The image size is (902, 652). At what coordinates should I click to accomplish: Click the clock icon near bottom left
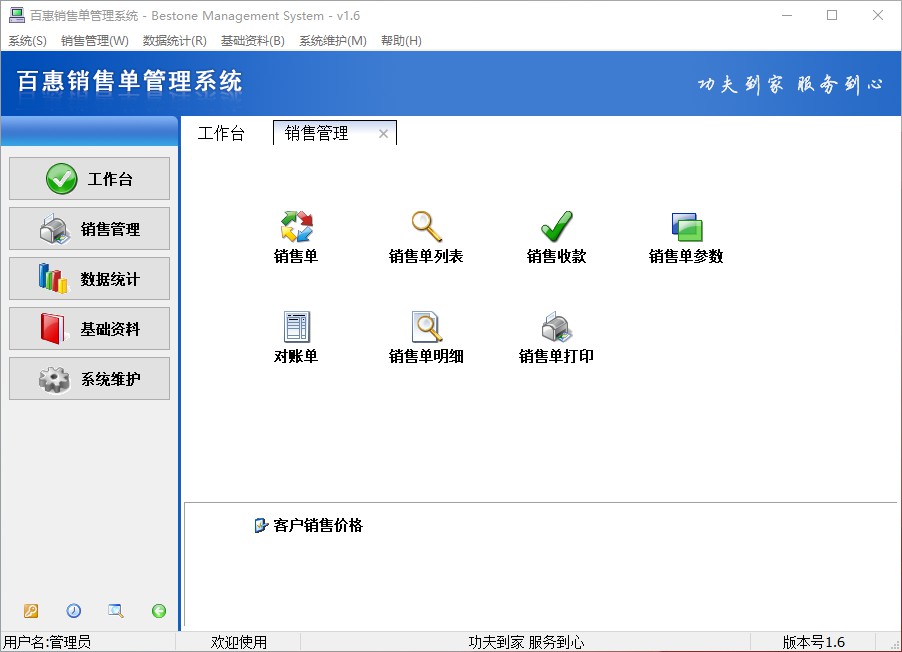tap(73, 610)
